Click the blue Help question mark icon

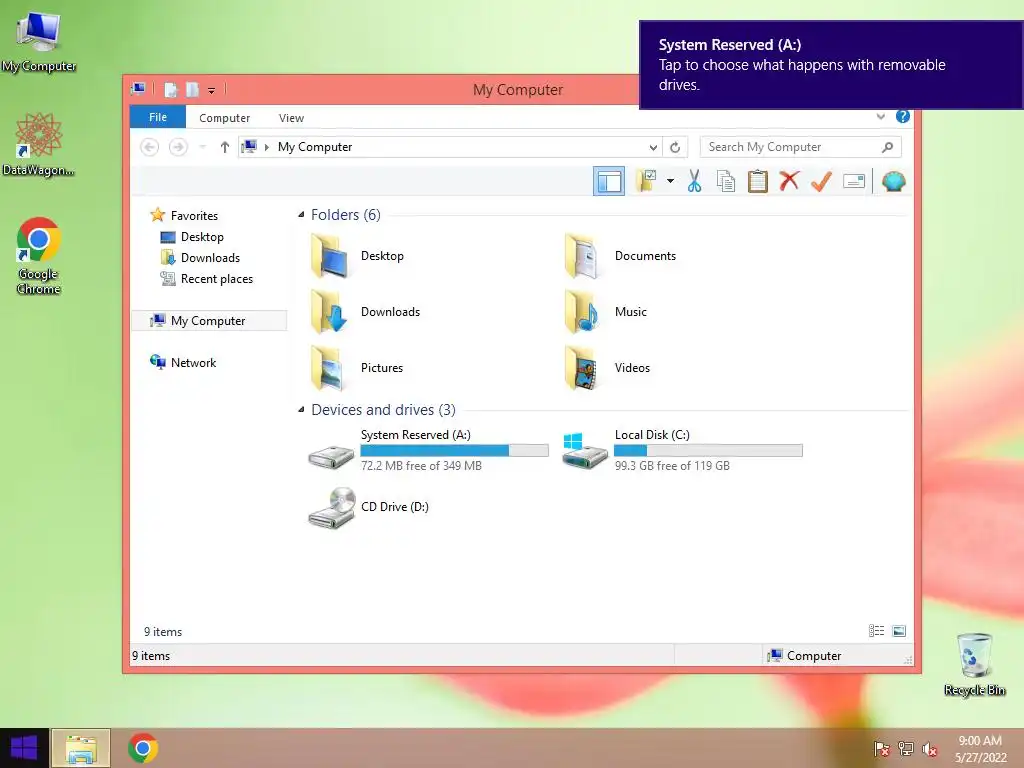tap(903, 116)
